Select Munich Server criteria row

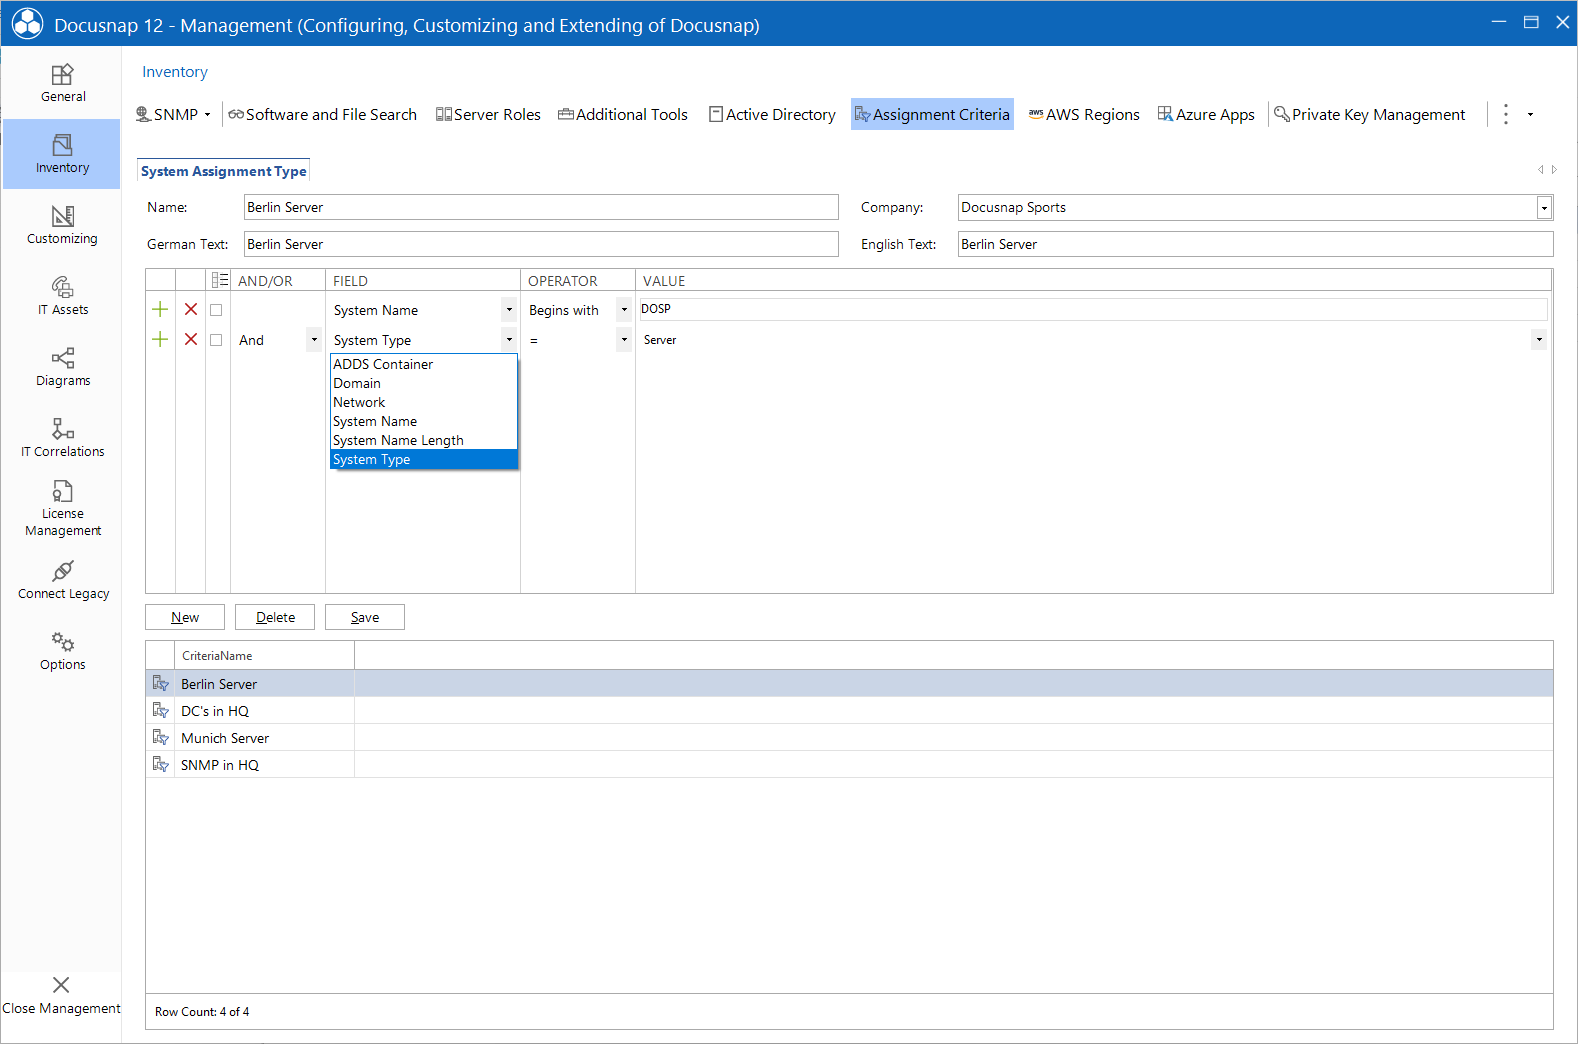click(x=850, y=737)
